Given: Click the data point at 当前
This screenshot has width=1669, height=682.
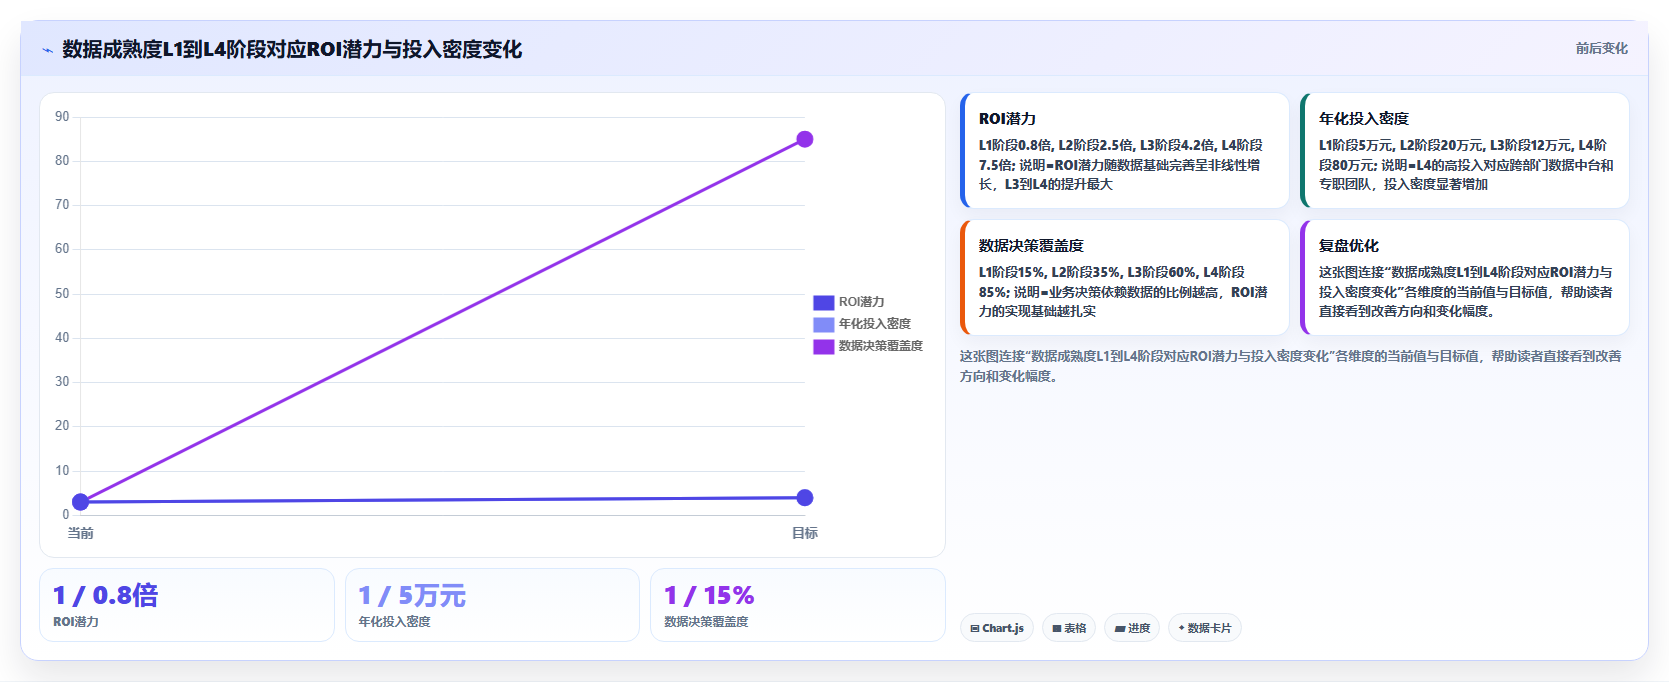Looking at the screenshot, I should (81, 502).
